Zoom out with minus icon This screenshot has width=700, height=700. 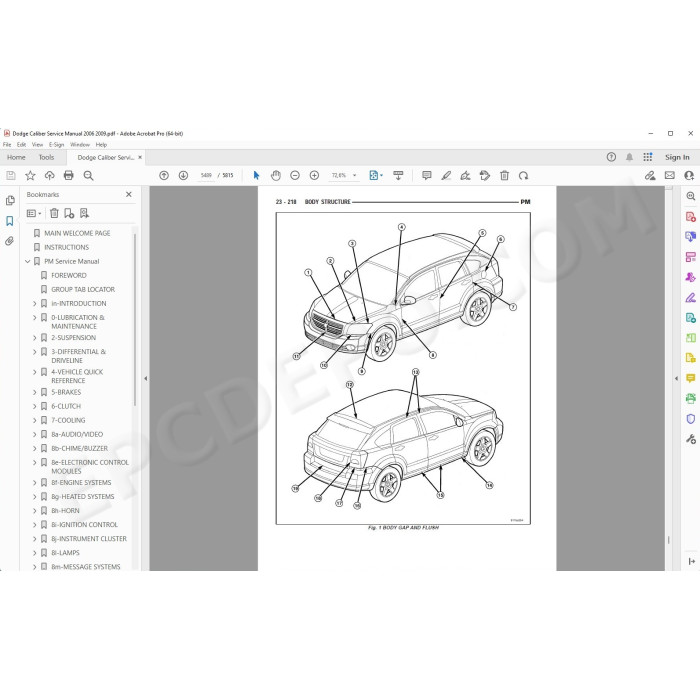tap(295, 175)
